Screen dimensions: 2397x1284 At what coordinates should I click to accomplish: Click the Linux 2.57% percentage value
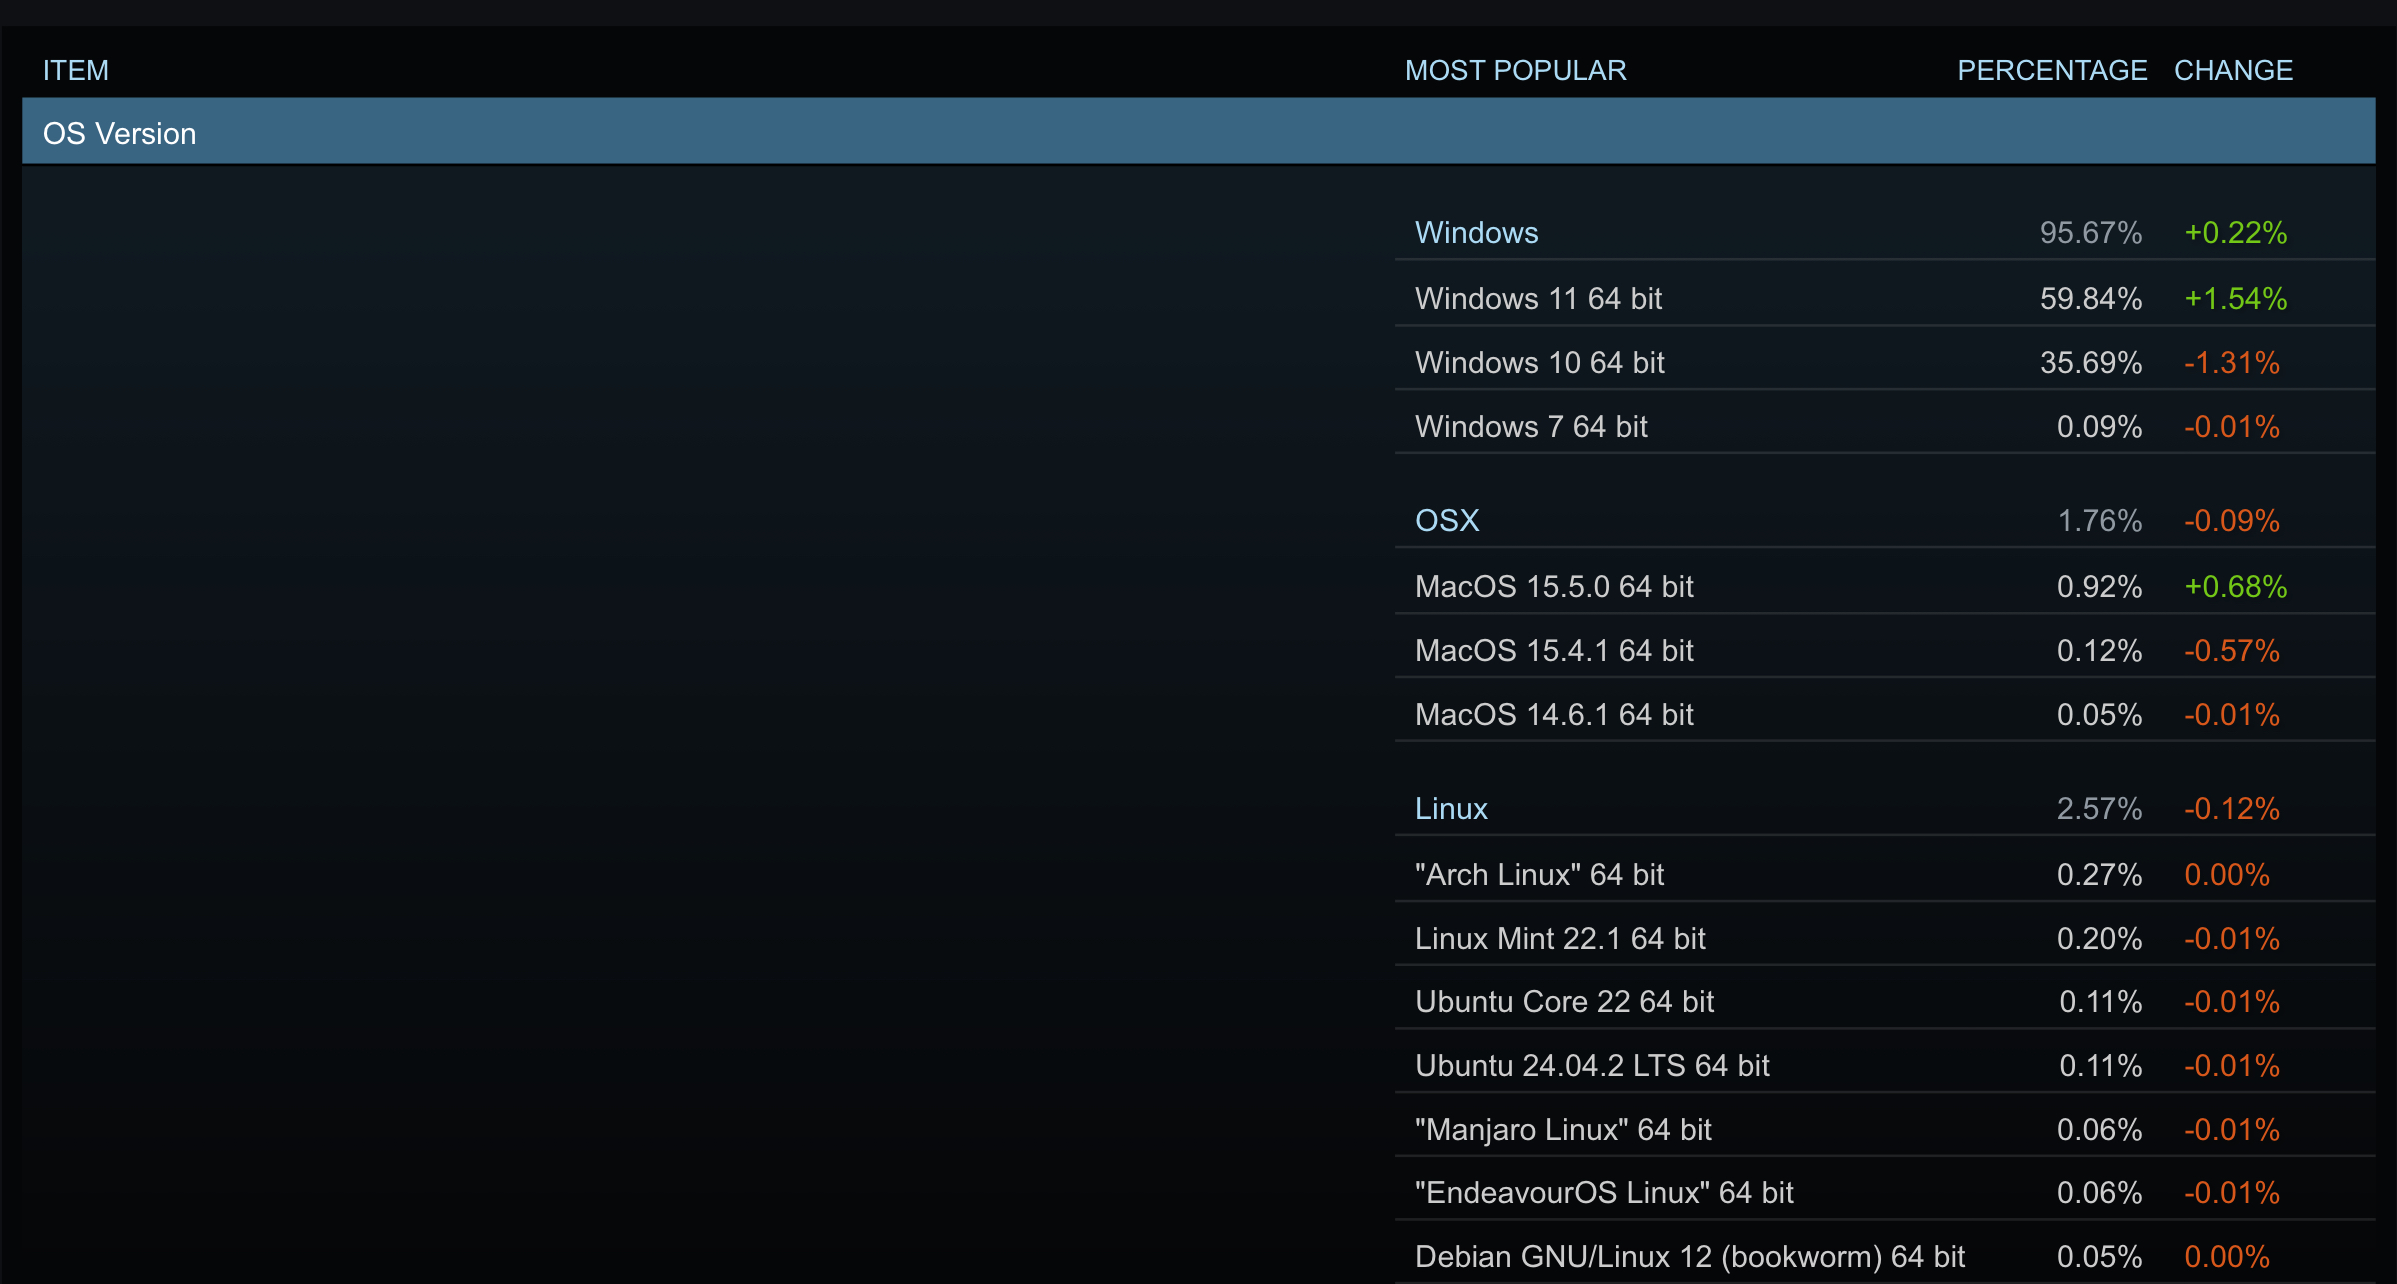click(2100, 809)
